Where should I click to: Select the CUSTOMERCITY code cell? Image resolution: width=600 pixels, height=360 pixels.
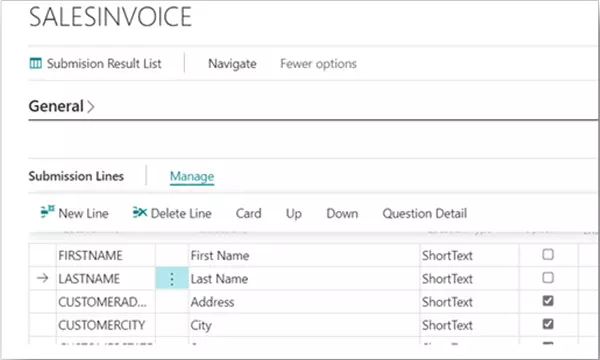coord(106,325)
